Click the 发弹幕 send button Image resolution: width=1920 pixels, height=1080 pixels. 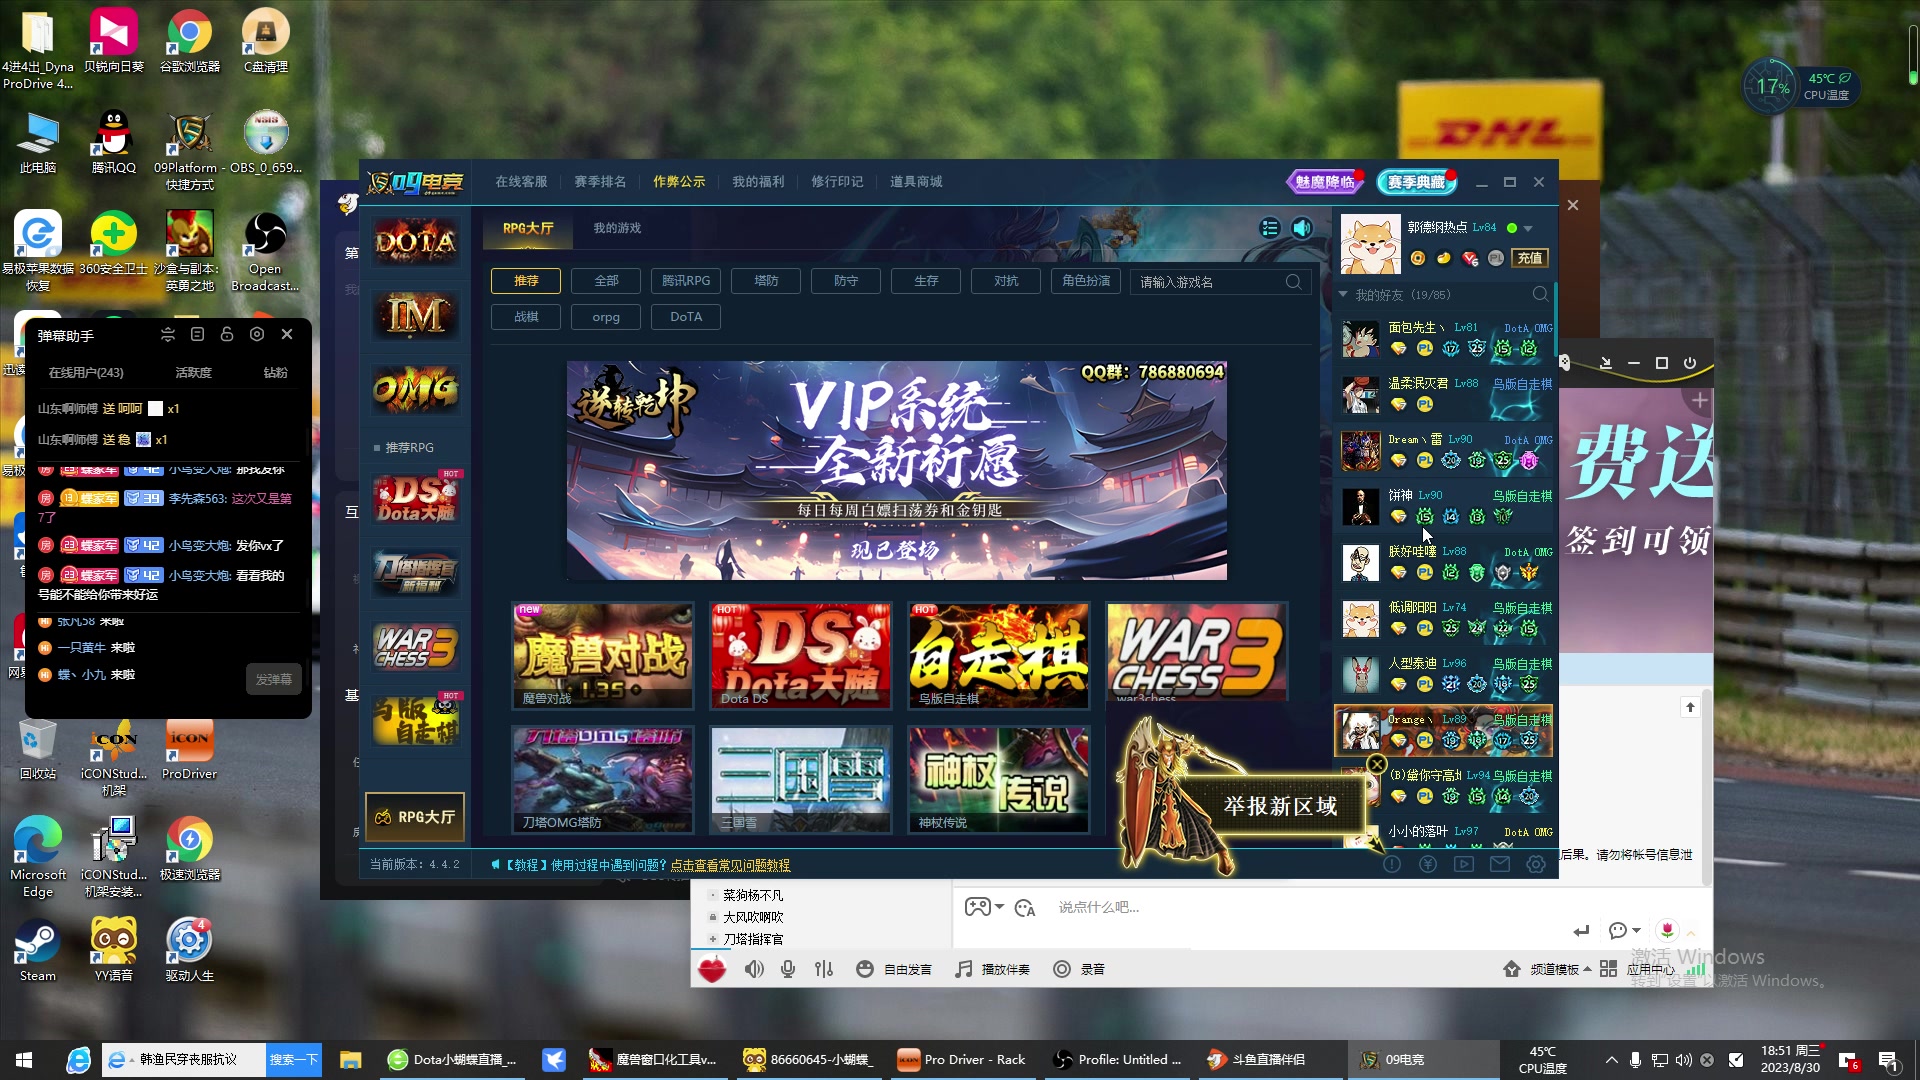coord(273,679)
